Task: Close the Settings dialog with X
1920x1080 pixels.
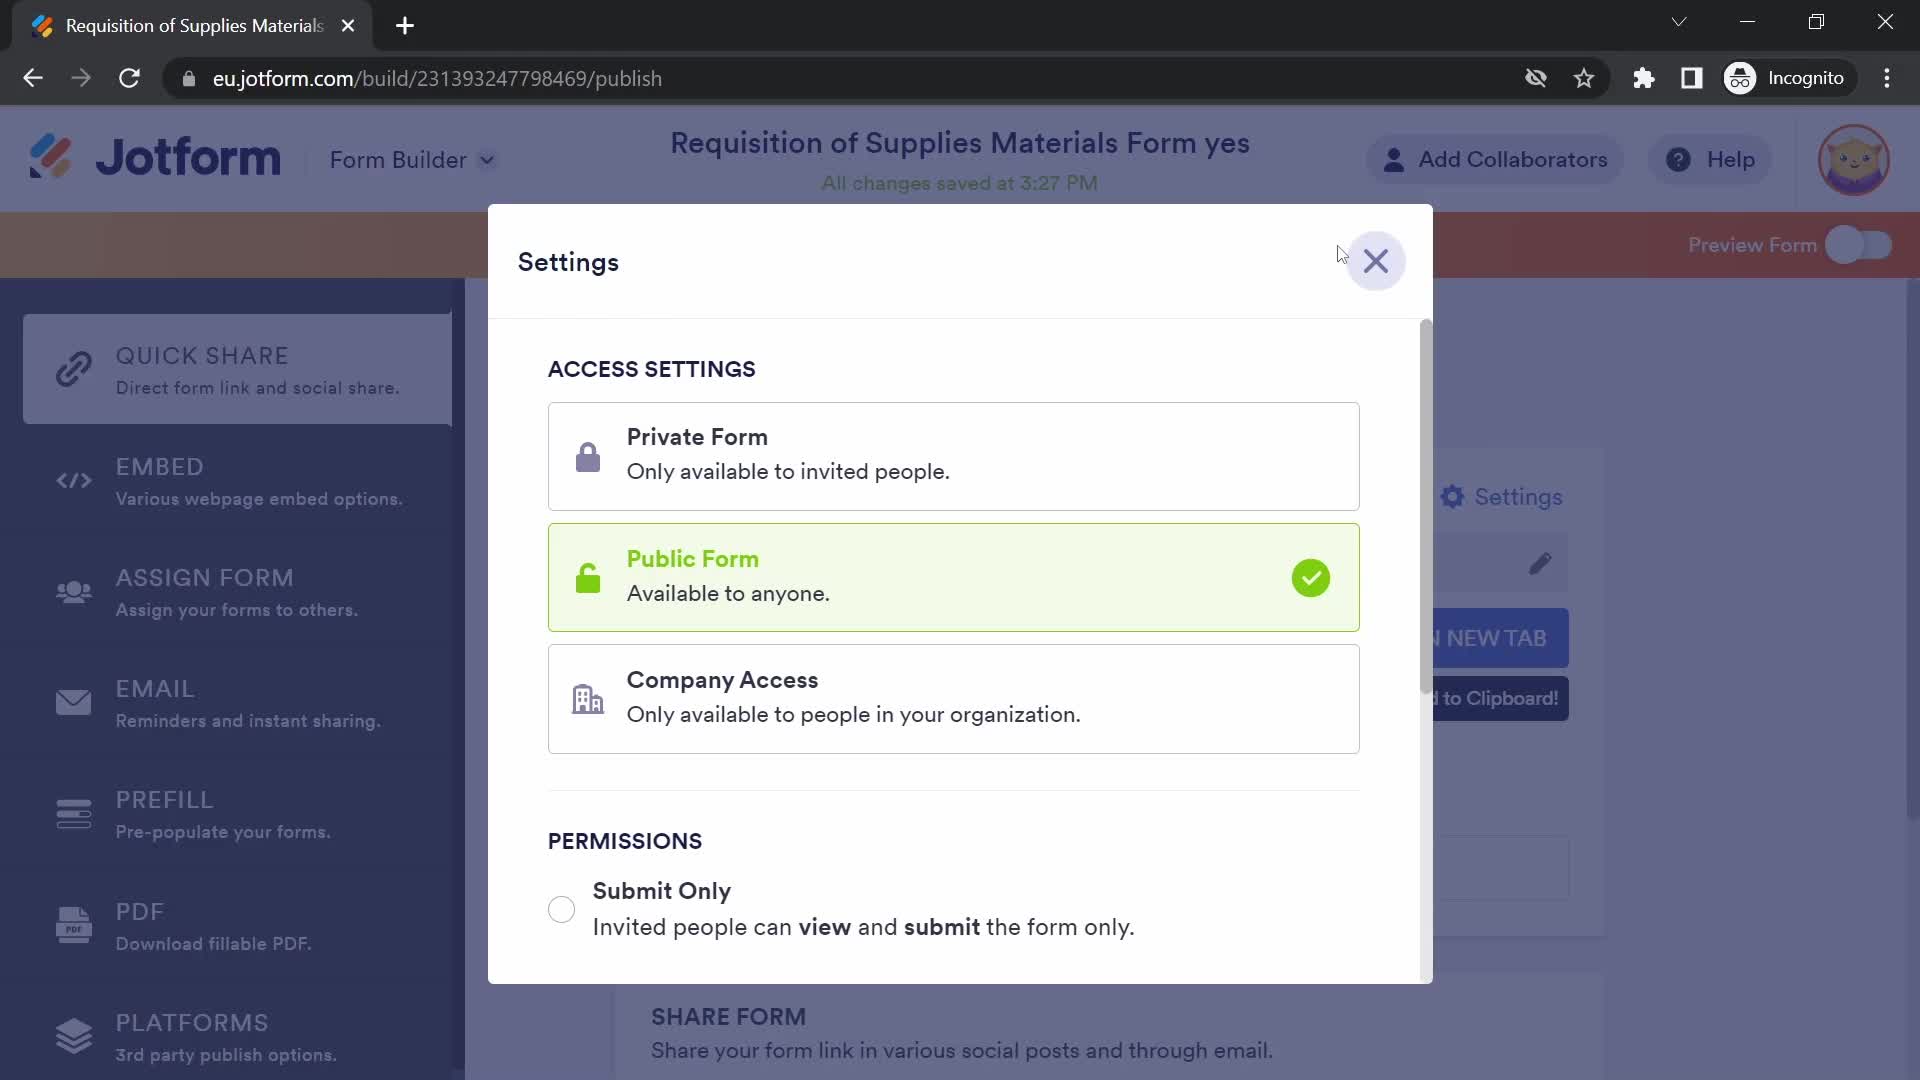Action: click(1375, 261)
